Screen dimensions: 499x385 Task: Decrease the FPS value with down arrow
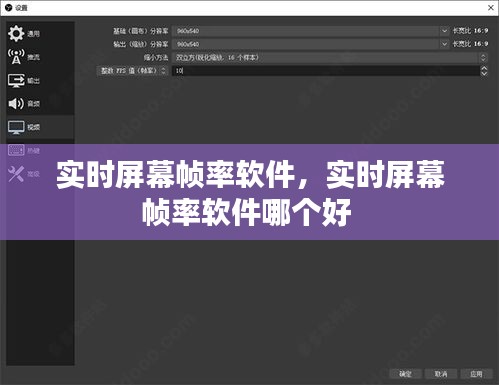coord(484,73)
